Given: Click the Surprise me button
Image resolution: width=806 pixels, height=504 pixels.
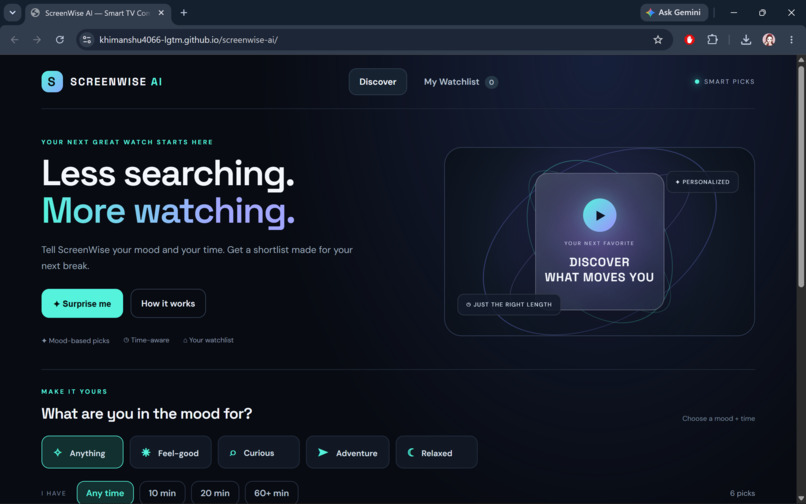Looking at the screenshot, I should 82,303.
